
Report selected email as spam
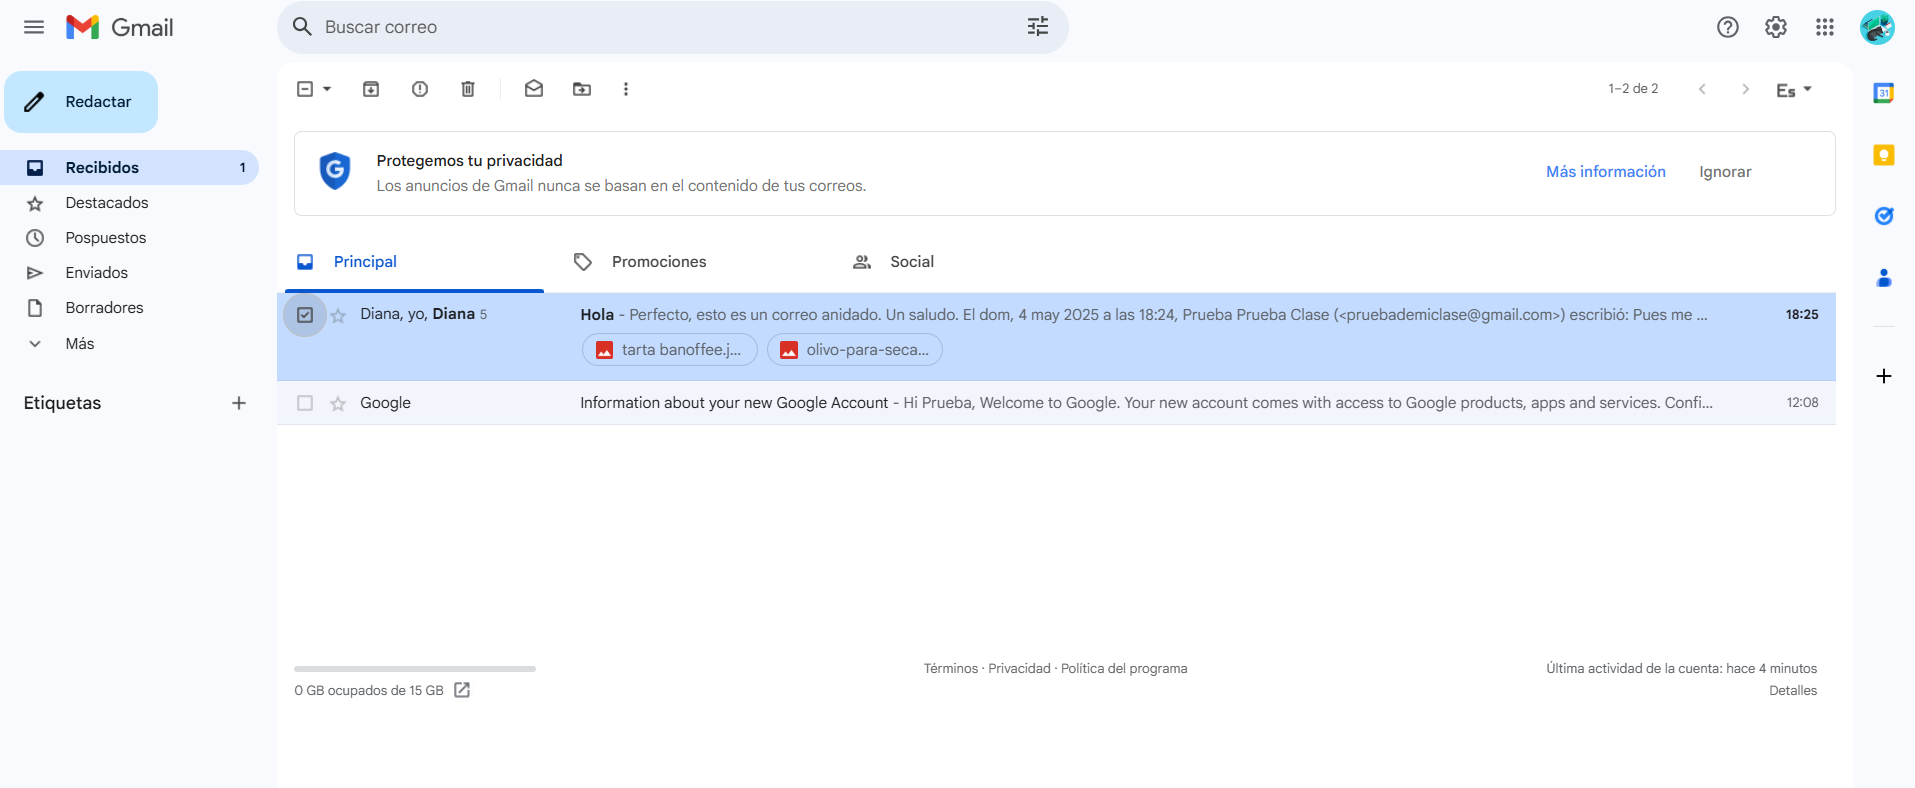pos(420,89)
